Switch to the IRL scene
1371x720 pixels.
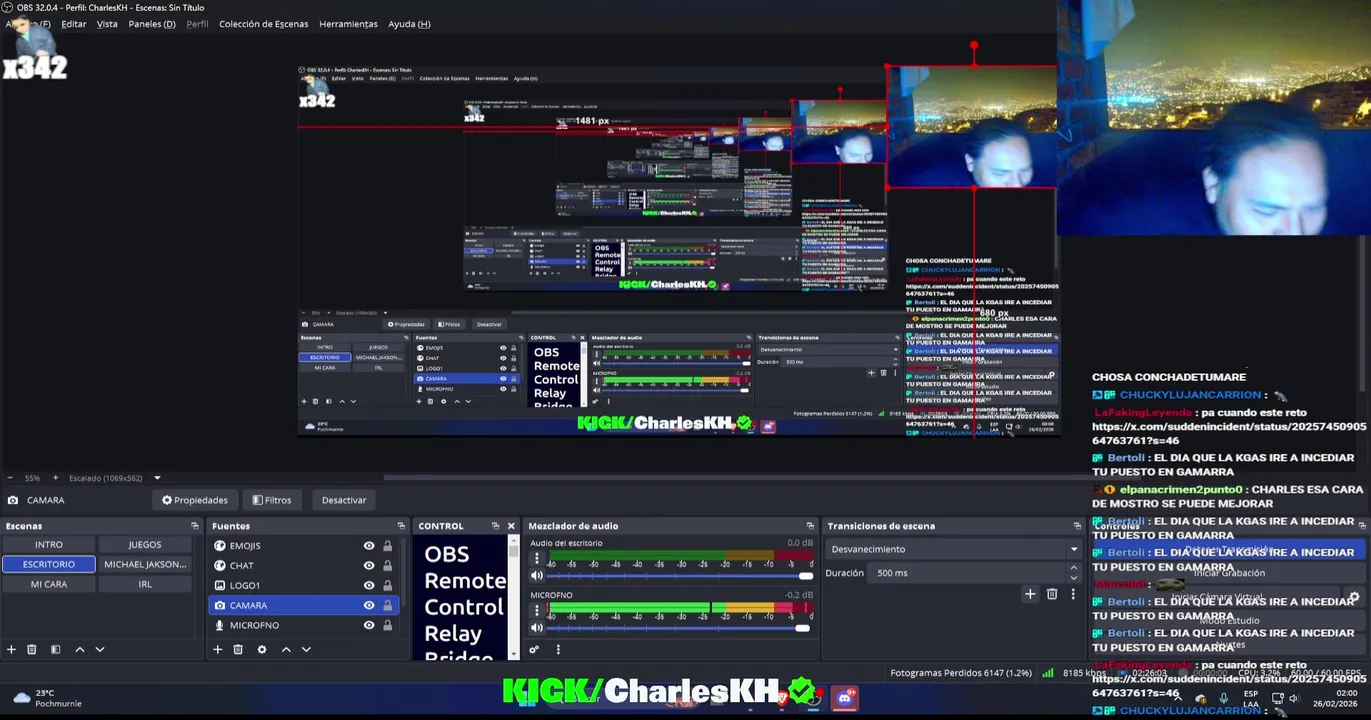[145, 584]
